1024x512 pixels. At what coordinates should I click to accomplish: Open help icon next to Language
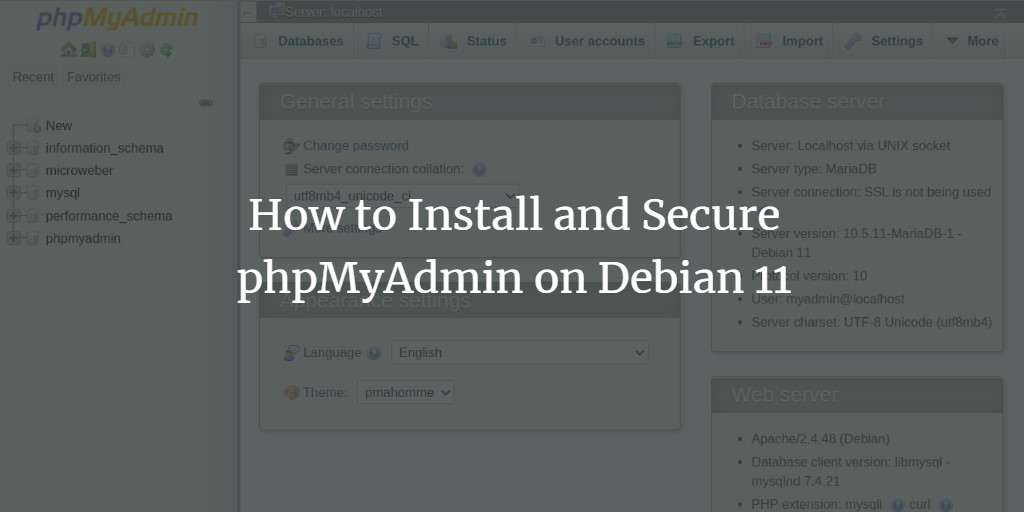(x=374, y=353)
